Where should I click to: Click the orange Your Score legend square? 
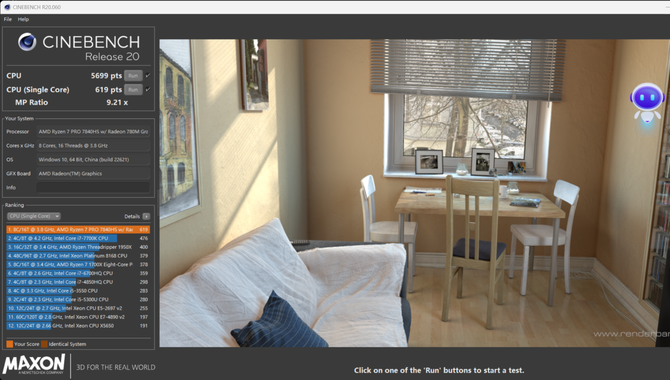[9, 344]
